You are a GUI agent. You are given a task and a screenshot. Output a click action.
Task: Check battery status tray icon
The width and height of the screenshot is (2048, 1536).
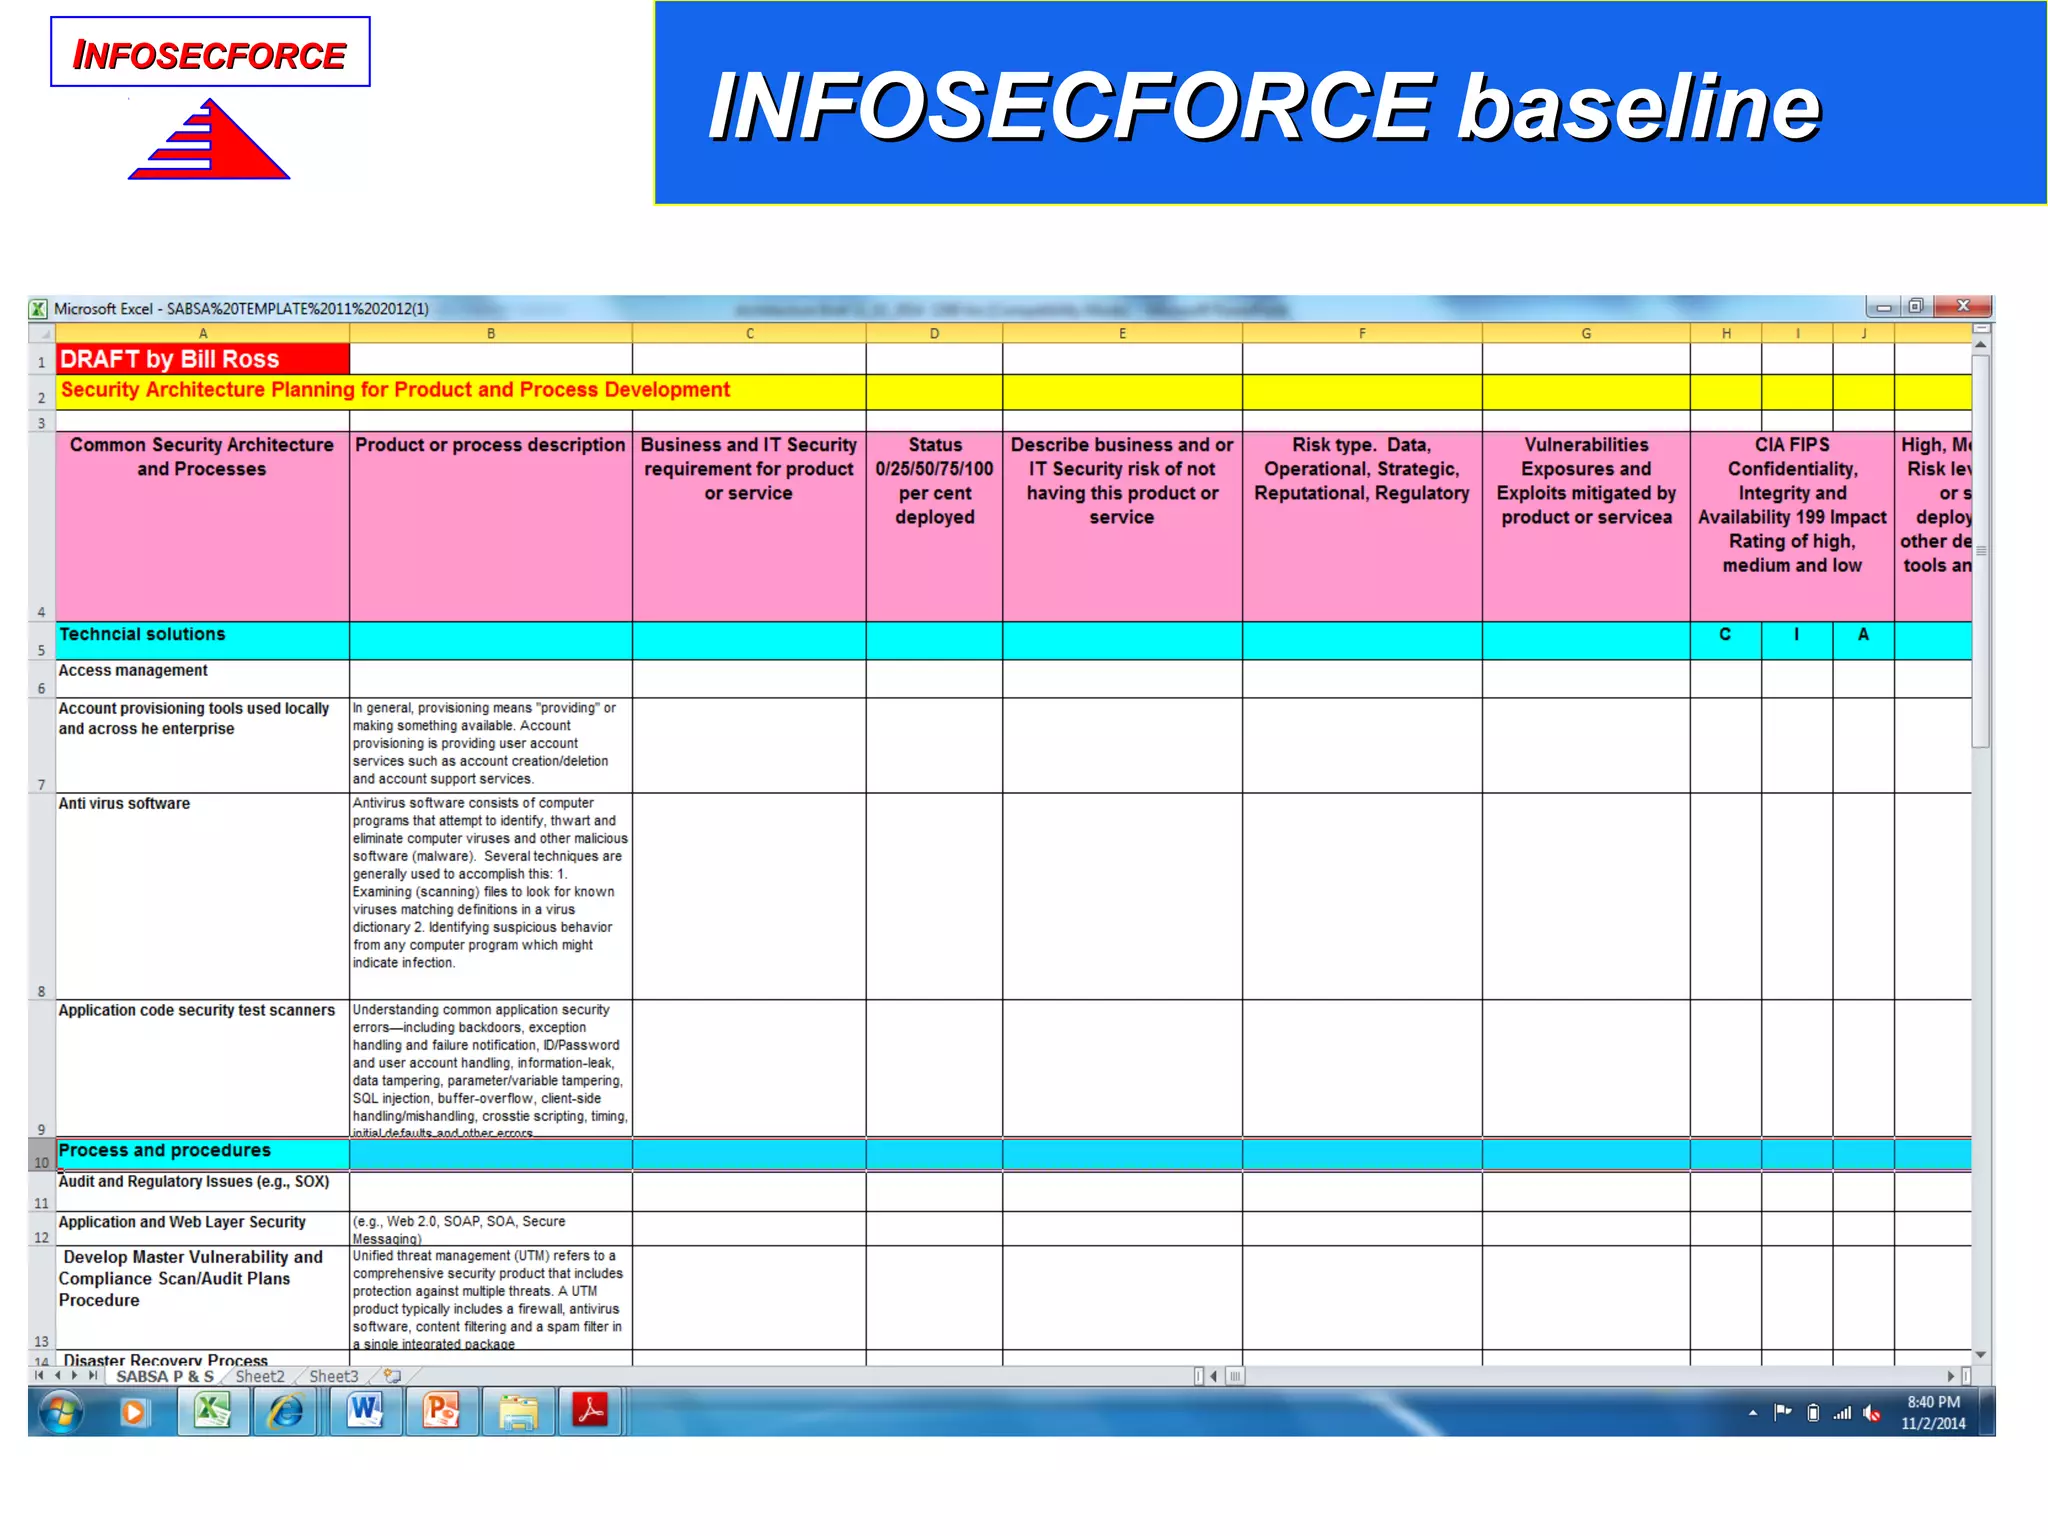[1813, 1413]
